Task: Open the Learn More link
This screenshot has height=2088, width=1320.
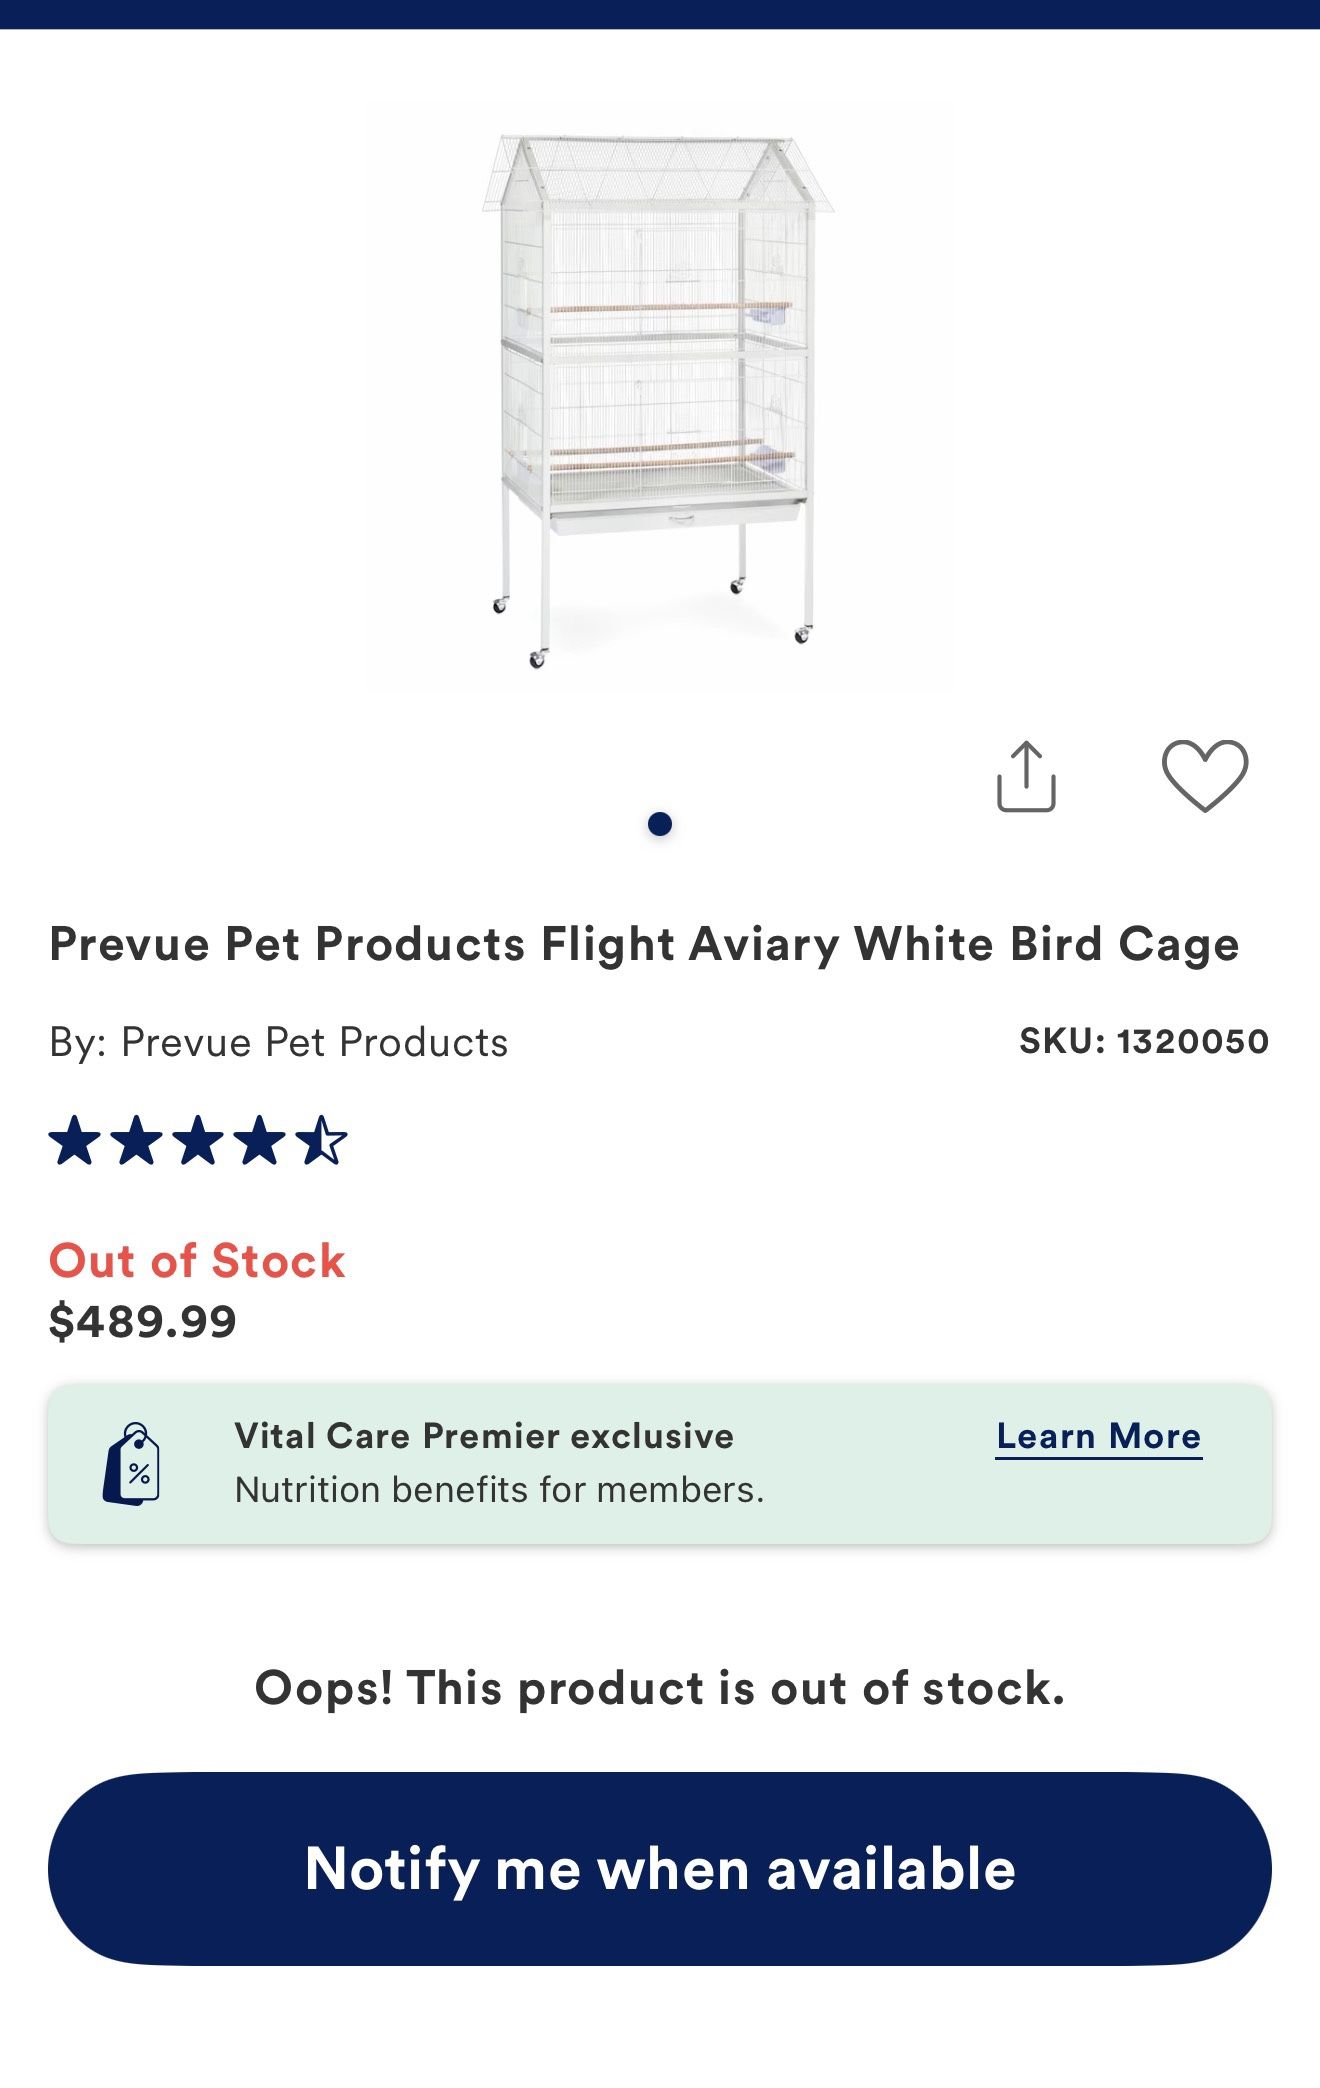Action: point(1098,1436)
